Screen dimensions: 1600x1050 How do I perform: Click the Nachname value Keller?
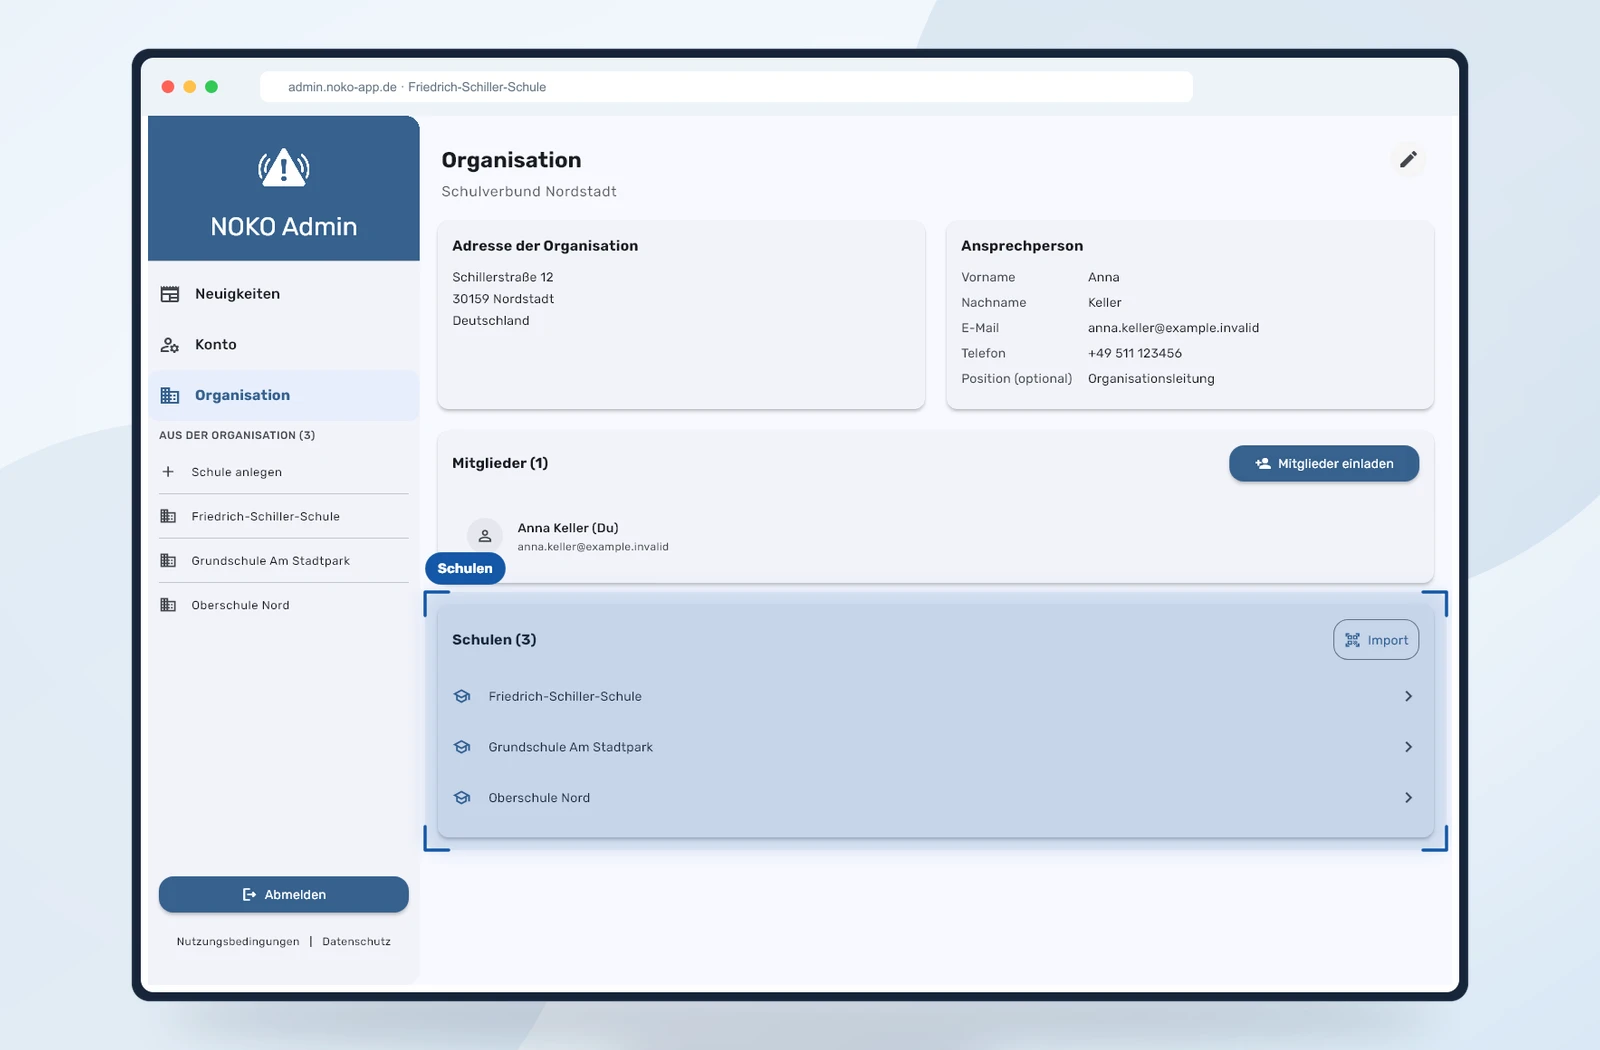click(x=1105, y=303)
